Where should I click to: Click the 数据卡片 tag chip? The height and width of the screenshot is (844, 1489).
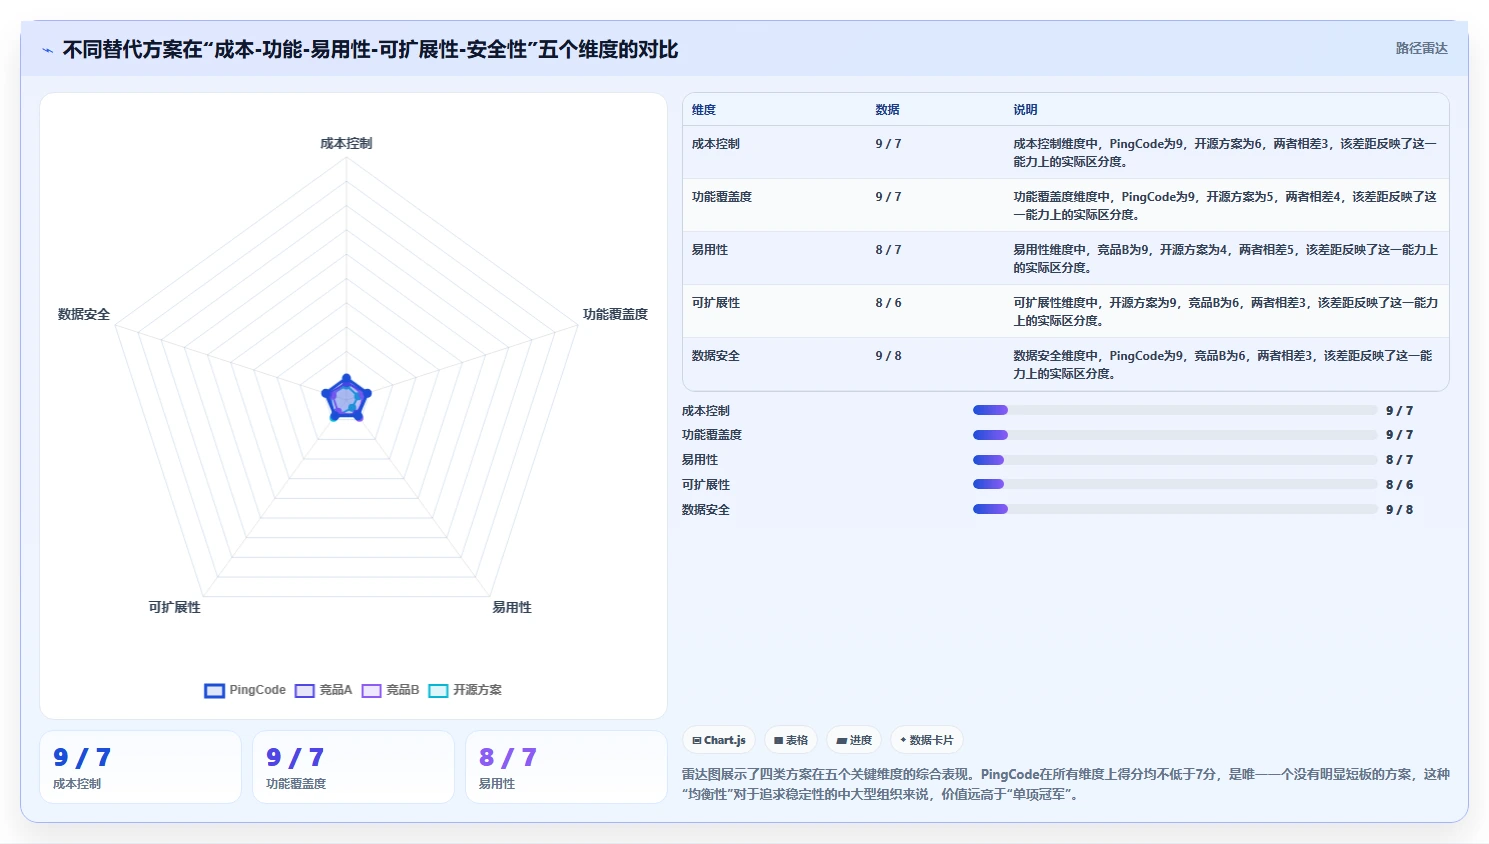(927, 740)
